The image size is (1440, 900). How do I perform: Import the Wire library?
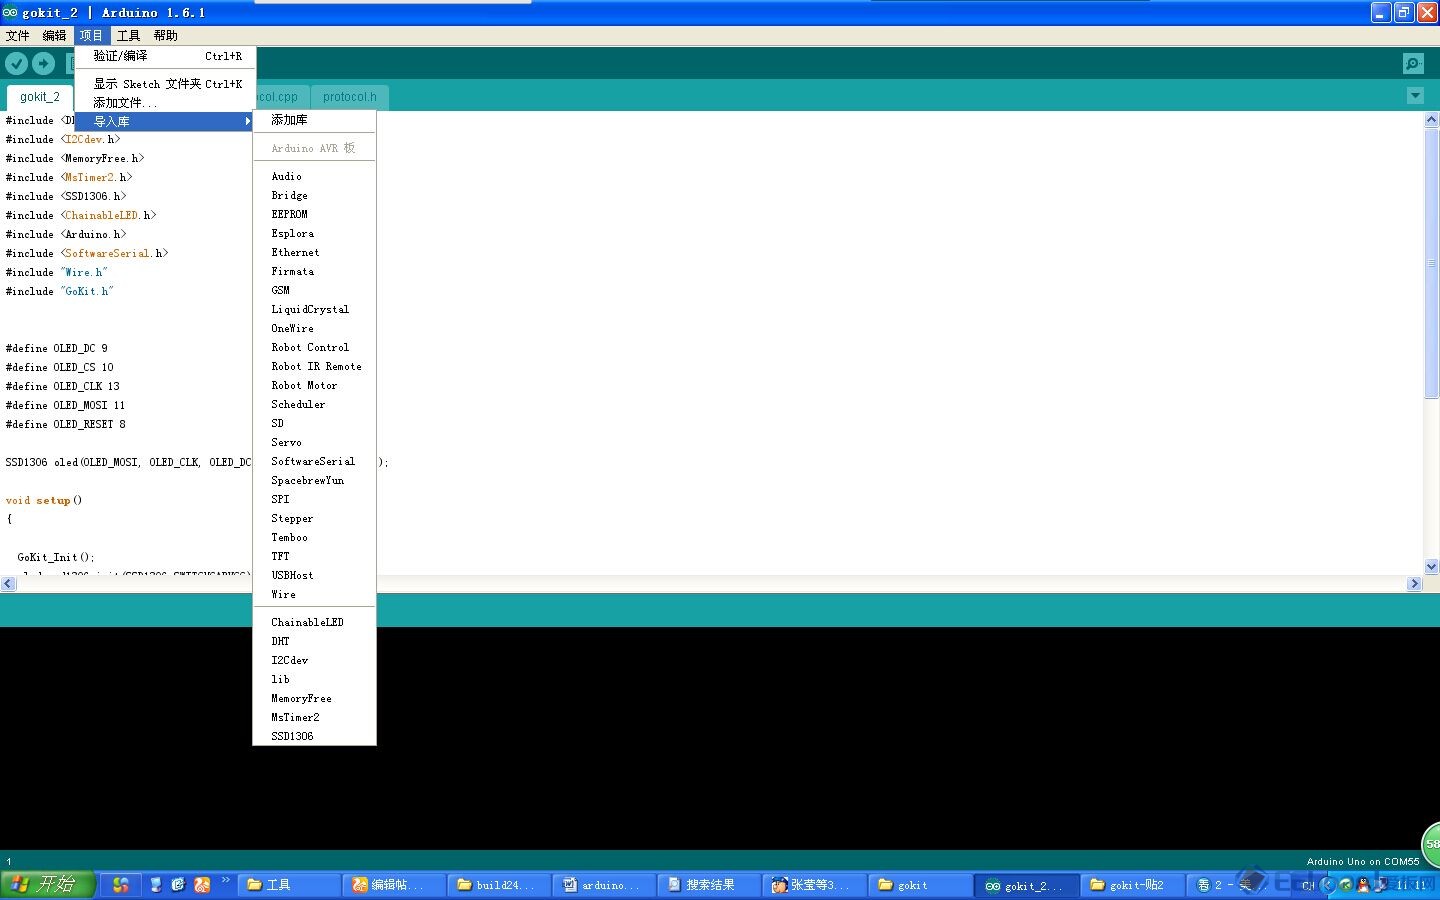pyautogui.click(x=314, y=594)
